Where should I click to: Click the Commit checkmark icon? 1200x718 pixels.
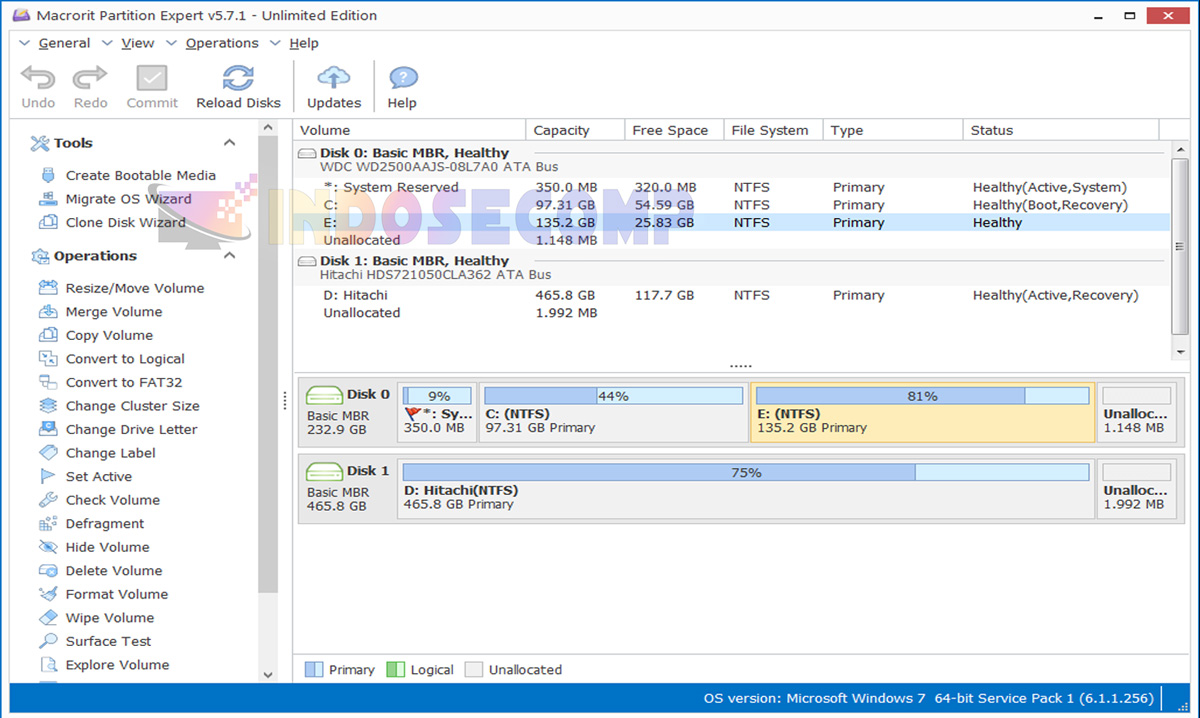(x=152, y=78)
